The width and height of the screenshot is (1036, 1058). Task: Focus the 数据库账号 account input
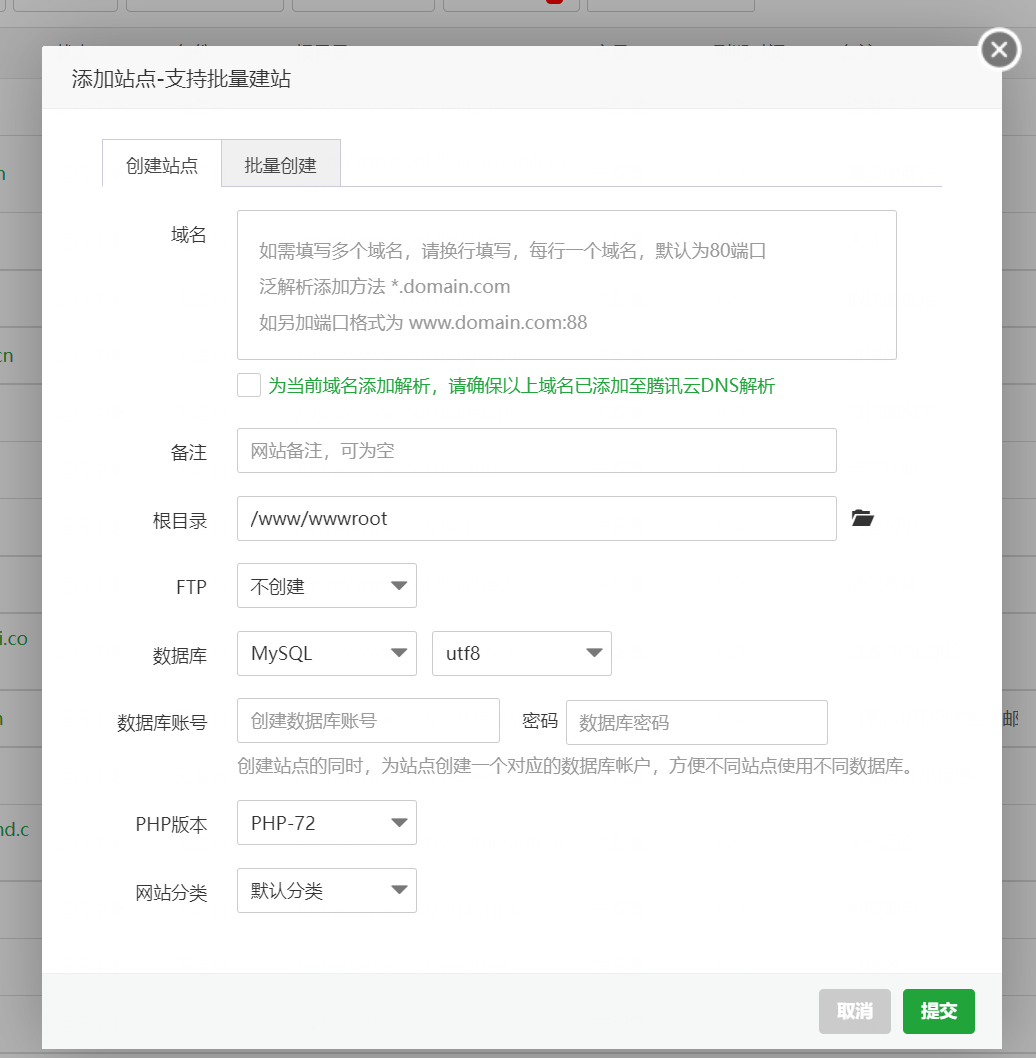coord(368,721)
